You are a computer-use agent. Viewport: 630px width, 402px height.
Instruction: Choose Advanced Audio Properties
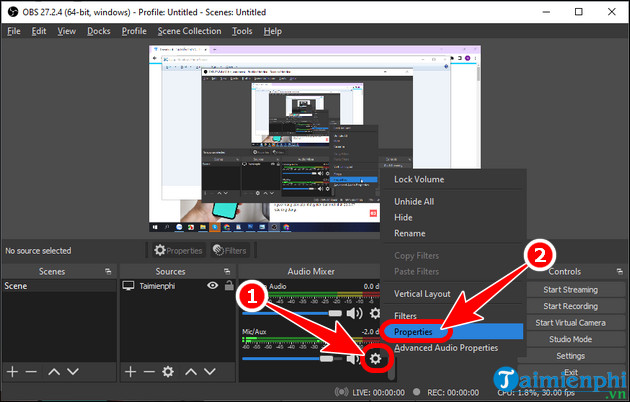pyautogui.click(x=446, y=348)
